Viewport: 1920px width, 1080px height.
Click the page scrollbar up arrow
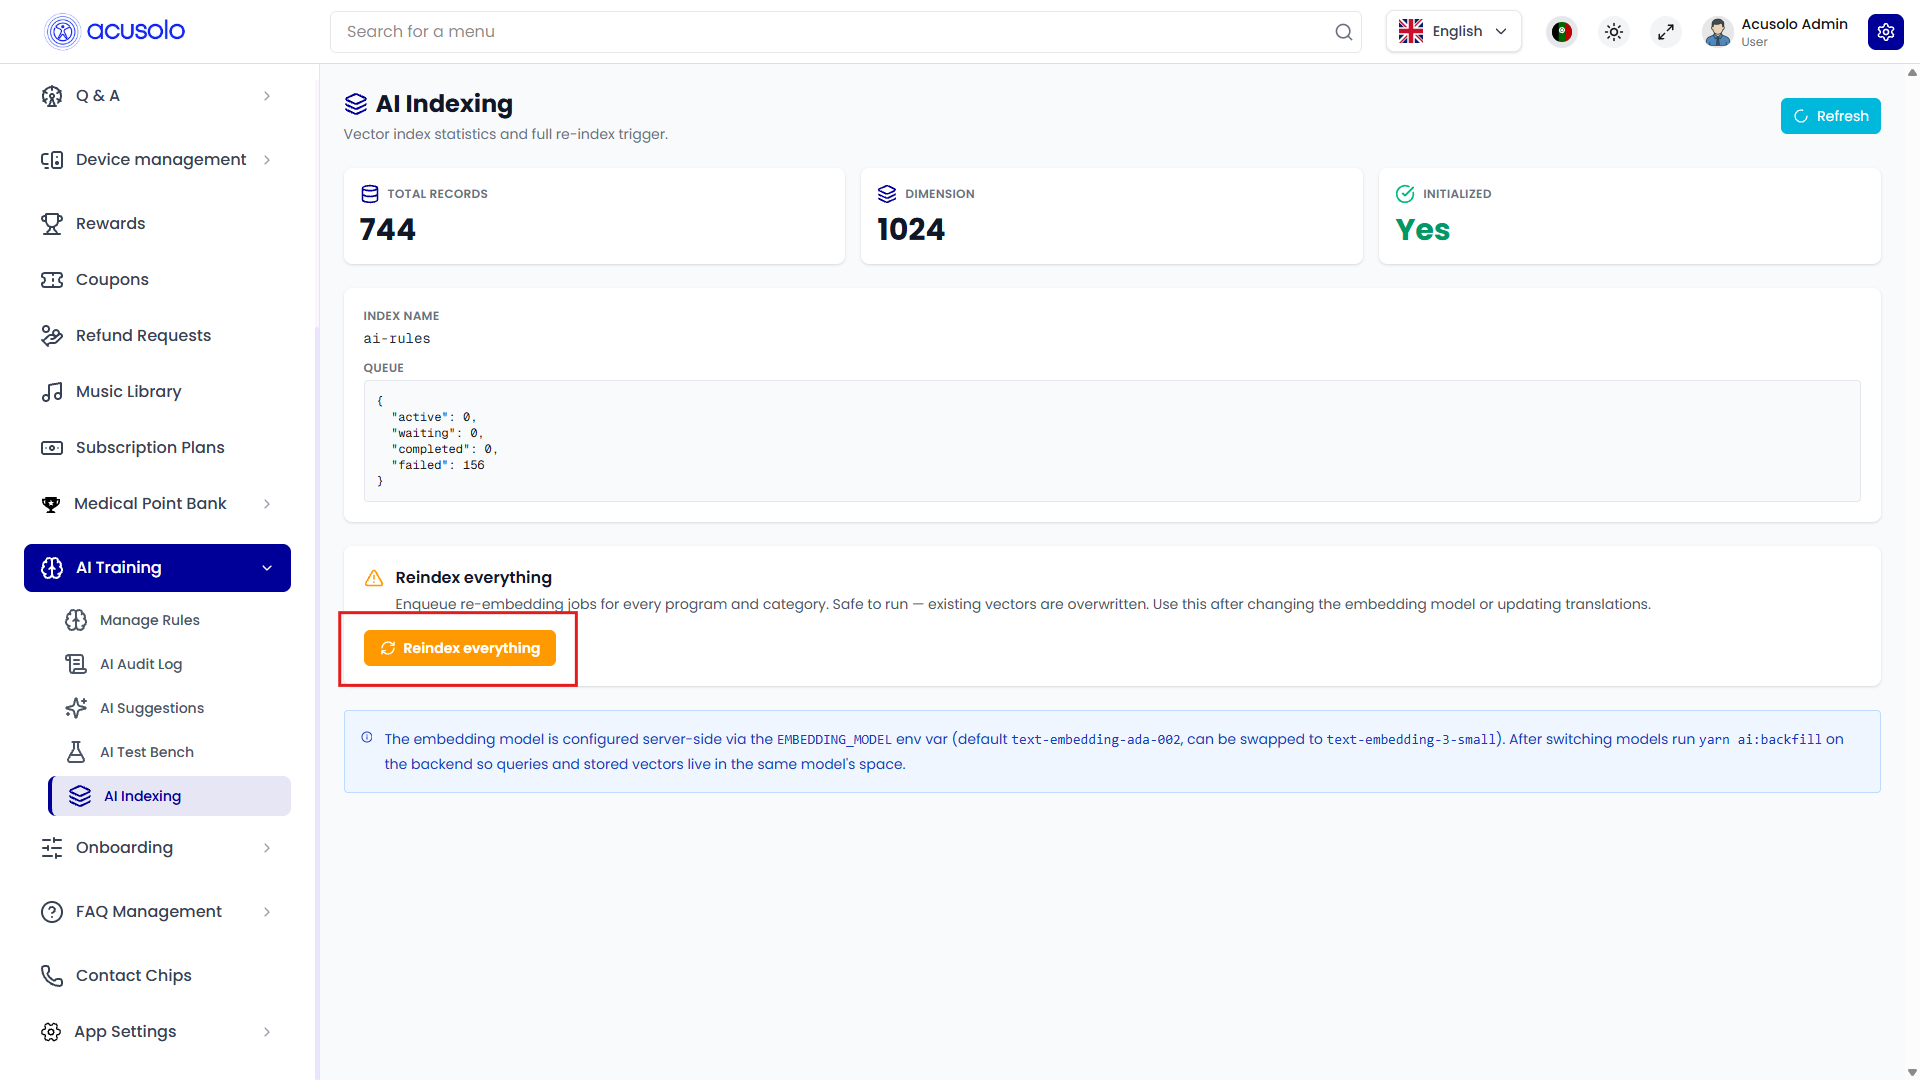pyautogui.click(x=1912, y=72)
